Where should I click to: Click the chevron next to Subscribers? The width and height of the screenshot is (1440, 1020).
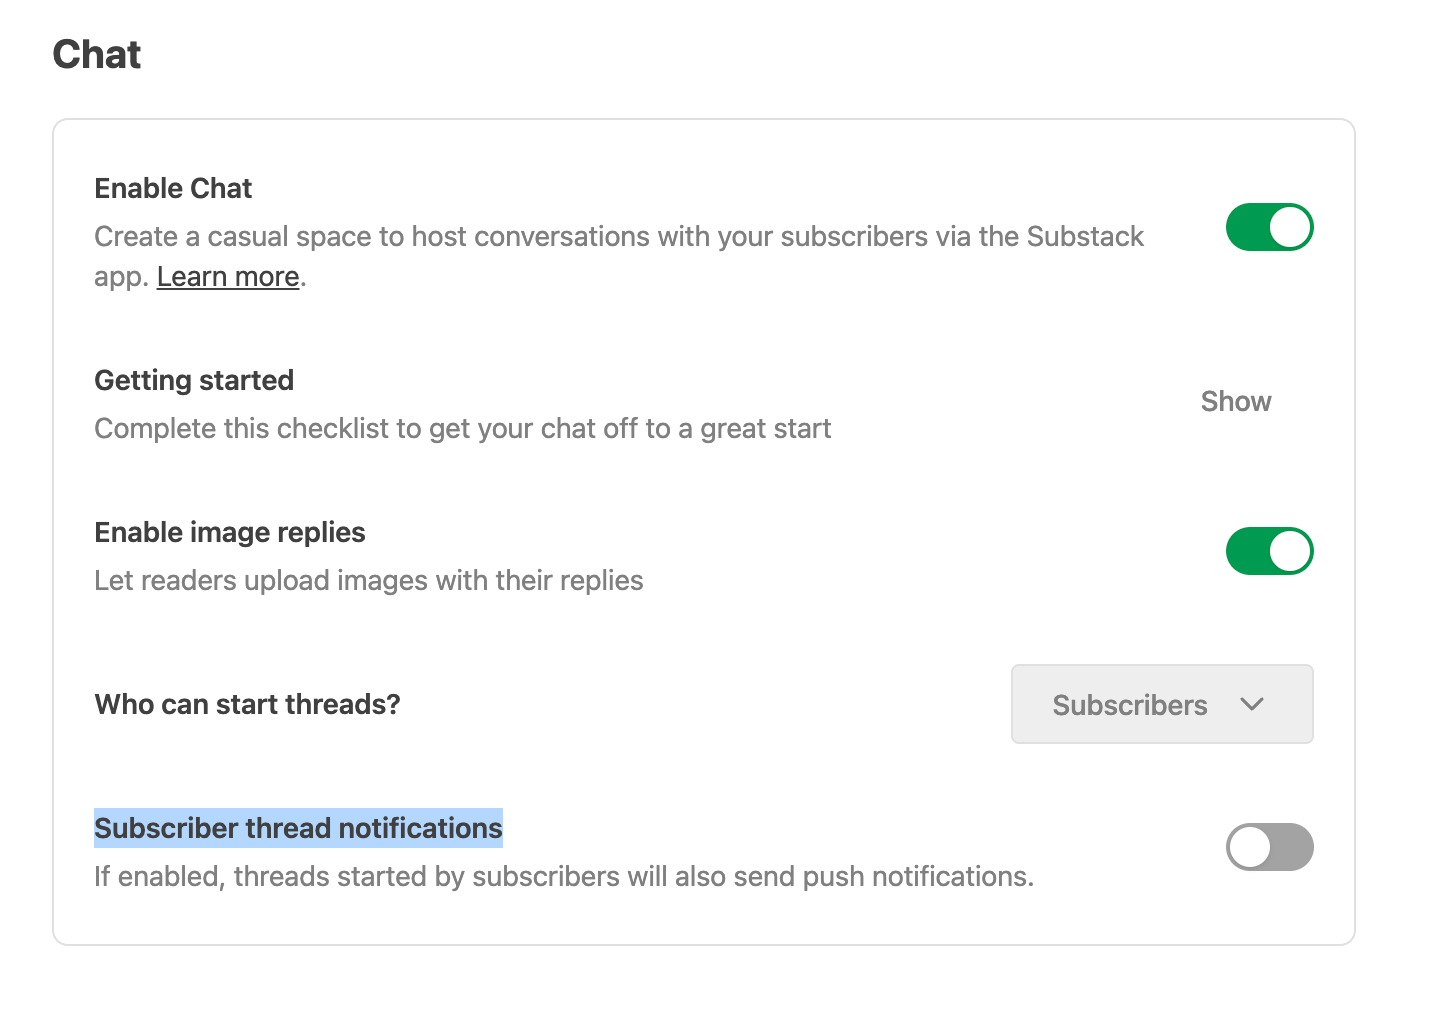point(1251,704)
